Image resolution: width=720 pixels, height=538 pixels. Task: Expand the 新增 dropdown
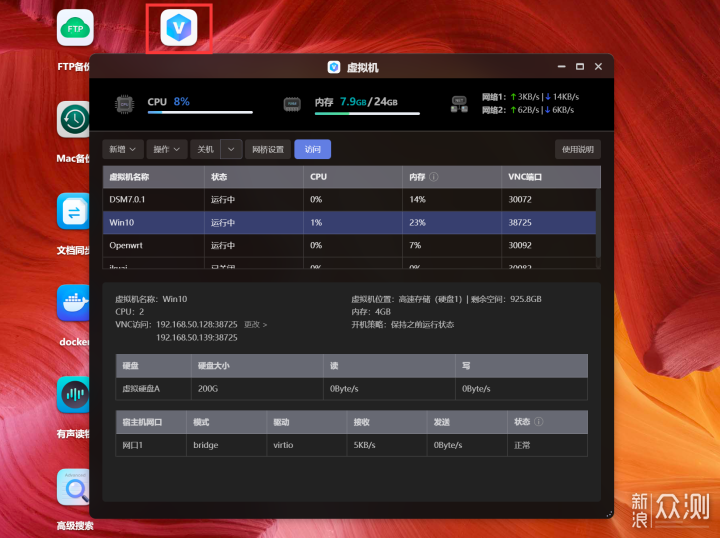123,149
